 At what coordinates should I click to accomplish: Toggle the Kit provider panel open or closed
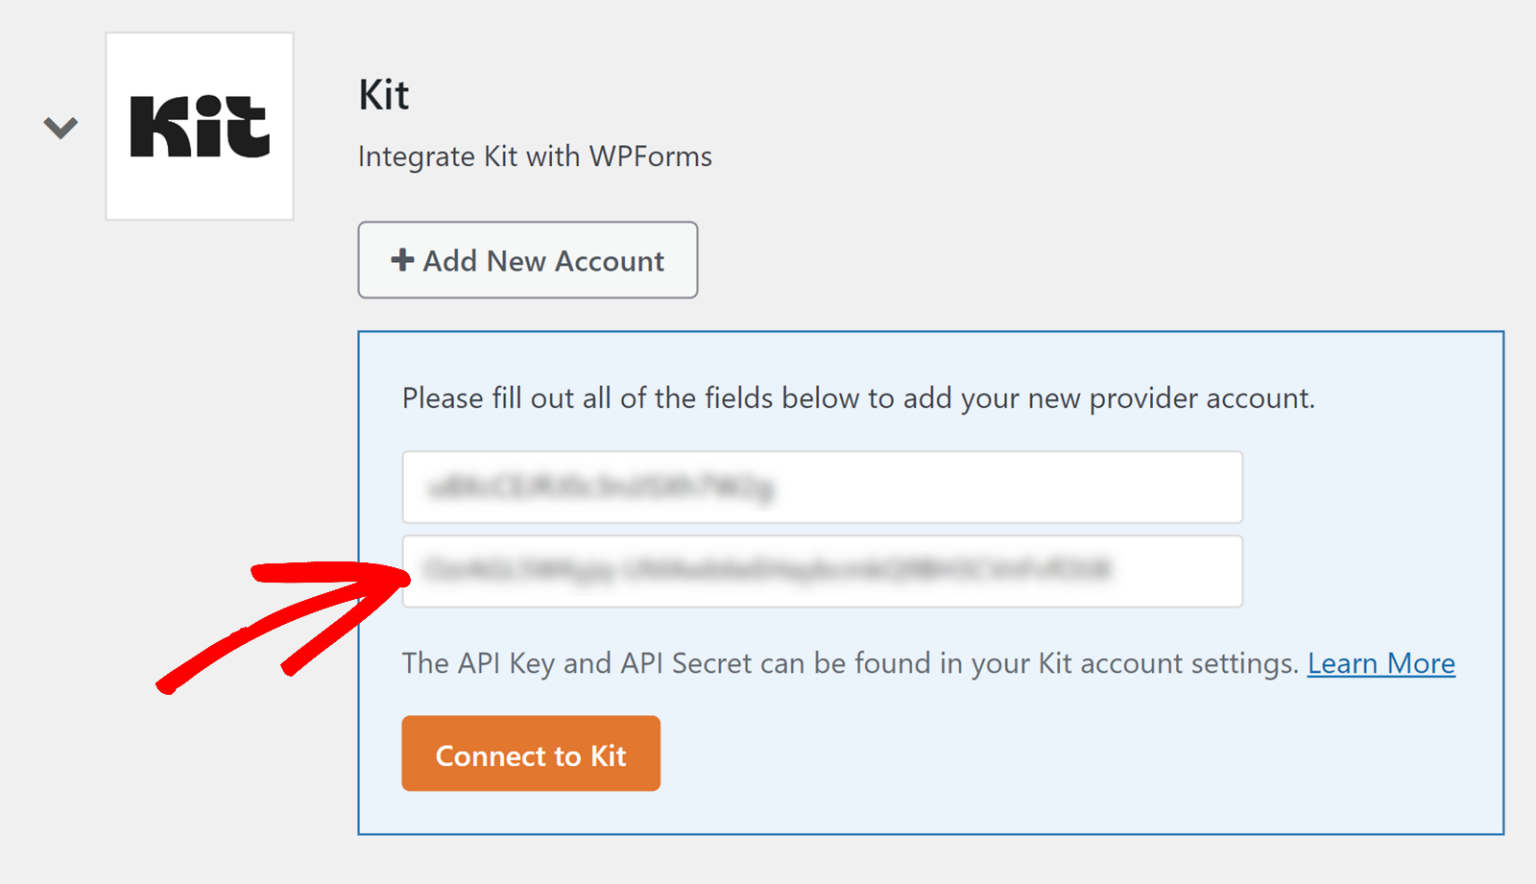coord(60,127)
